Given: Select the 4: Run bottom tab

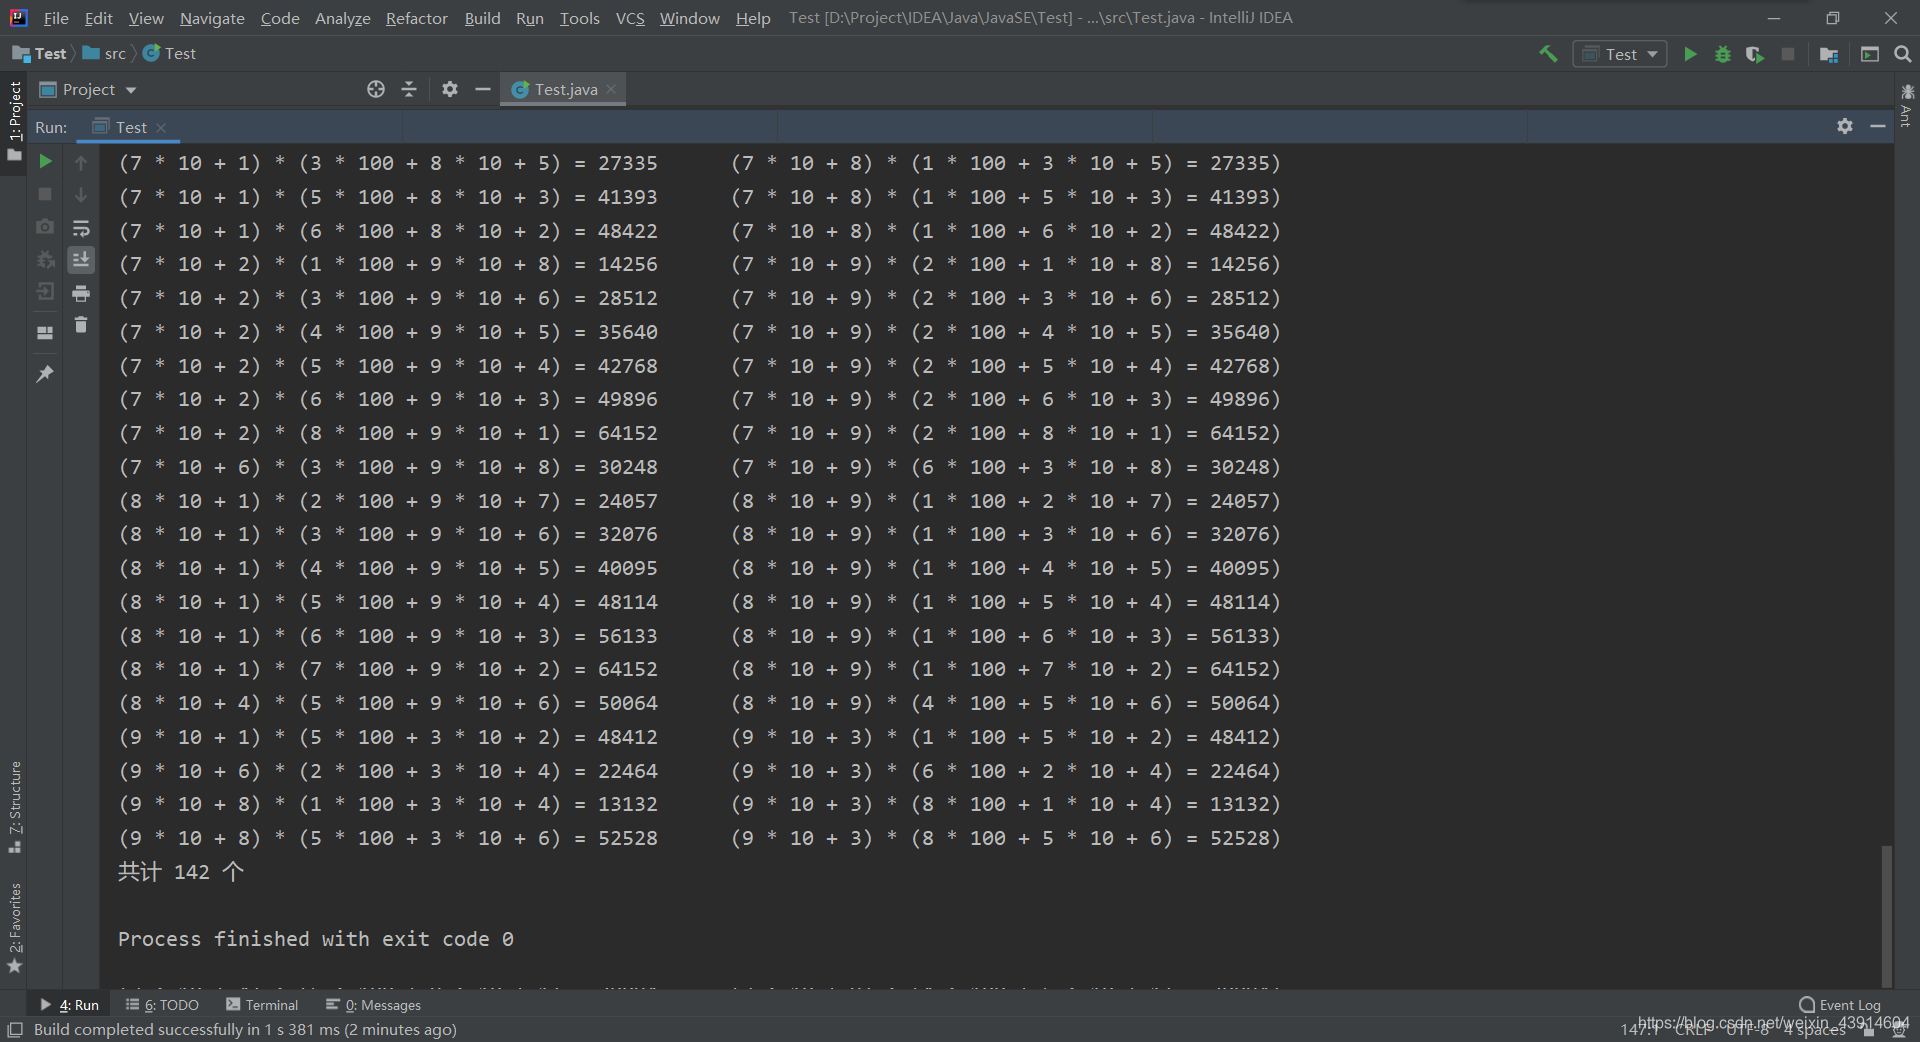Looking at the screenshot, I should point(69,1005).
